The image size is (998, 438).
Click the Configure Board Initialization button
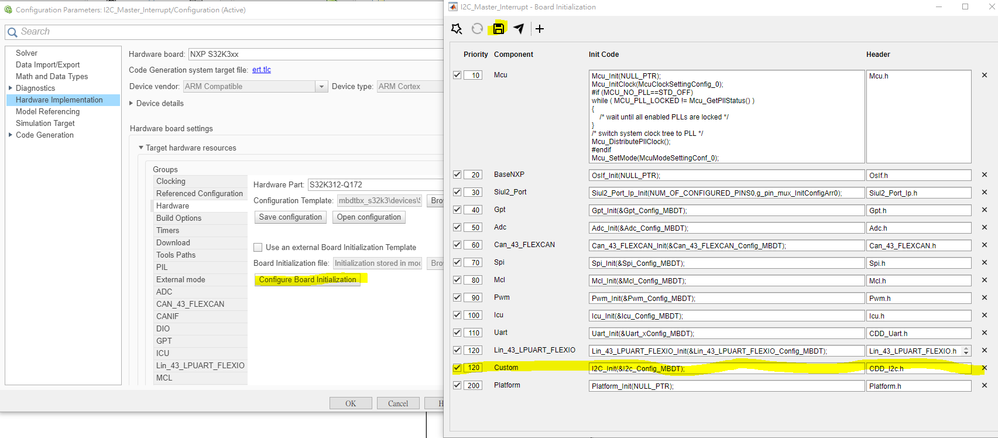(307, 279)
